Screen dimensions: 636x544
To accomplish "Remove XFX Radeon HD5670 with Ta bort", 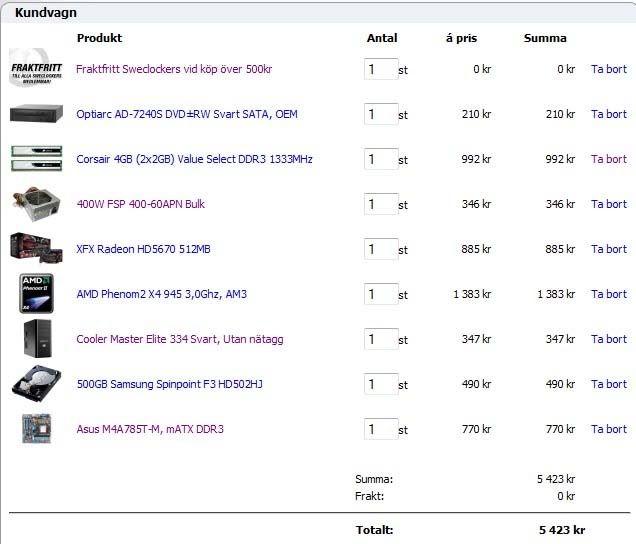I will tap(608, 249).
